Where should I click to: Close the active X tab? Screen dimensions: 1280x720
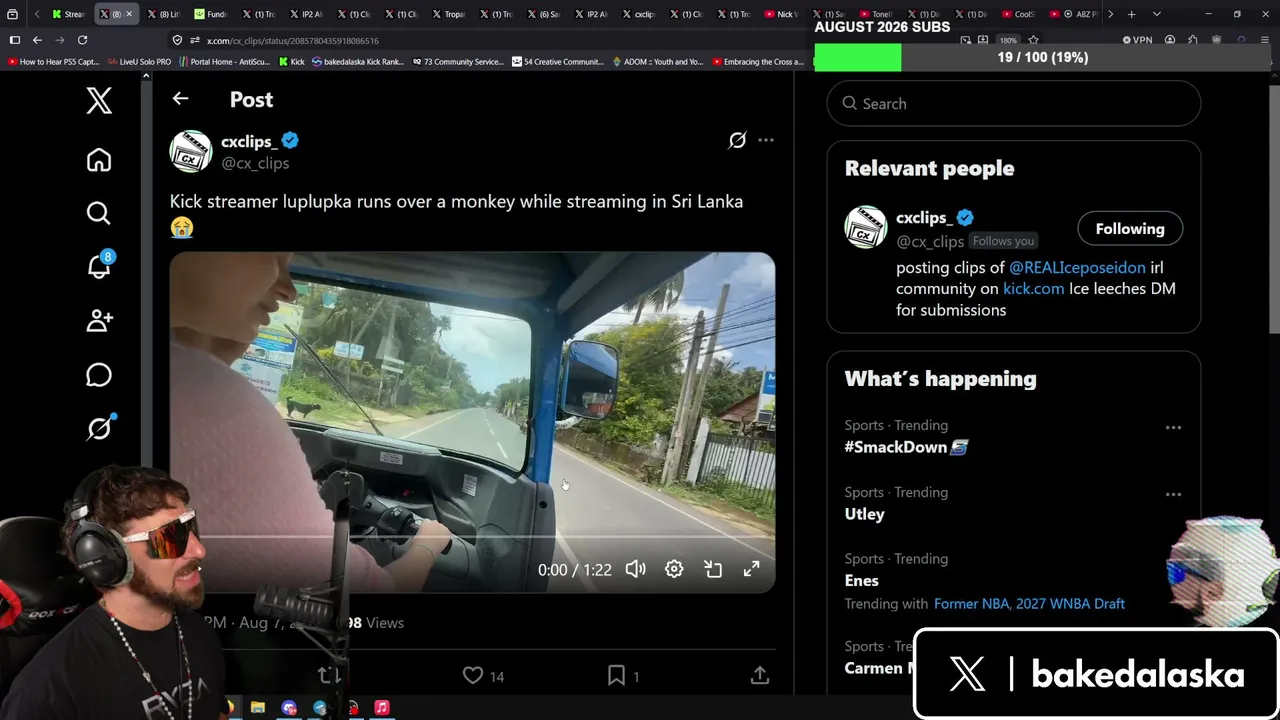point(129,14)
